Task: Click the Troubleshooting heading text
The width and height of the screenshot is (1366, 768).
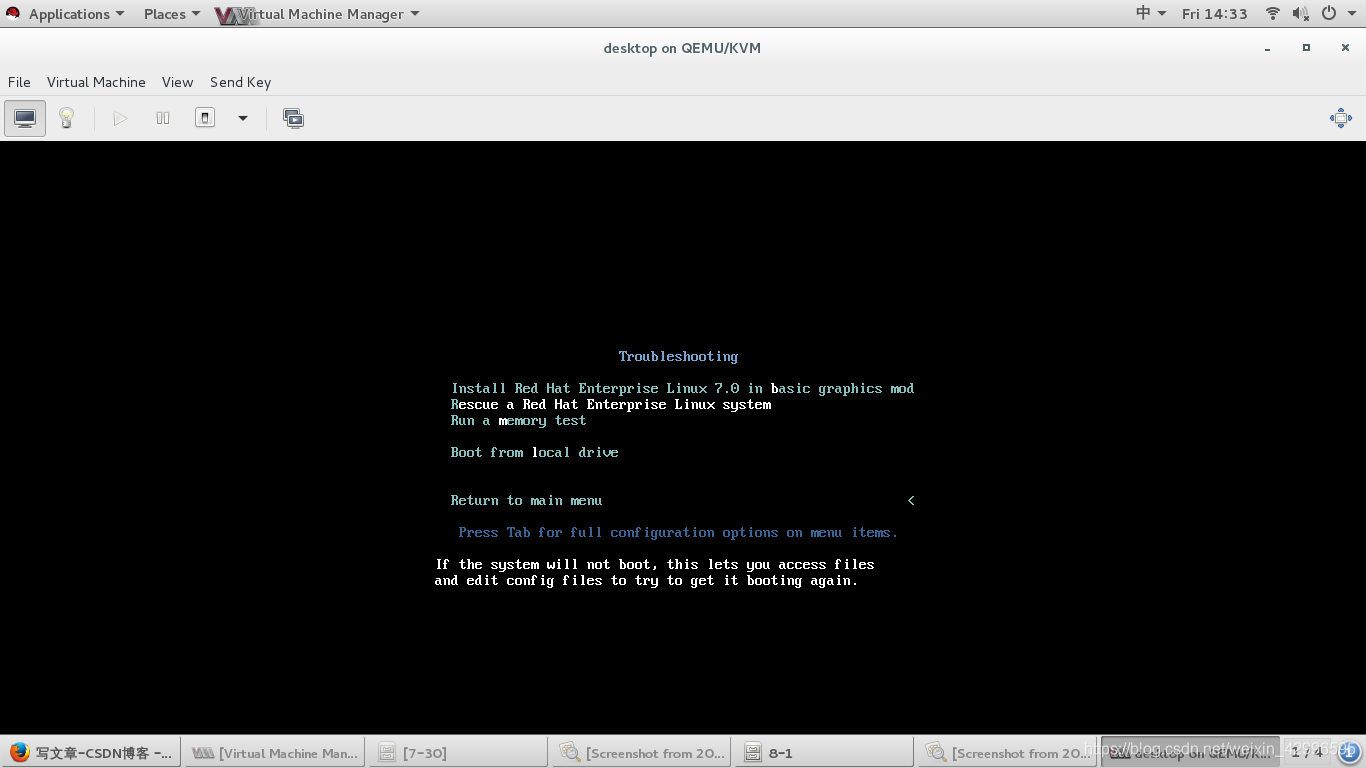Action: [678, 356]
